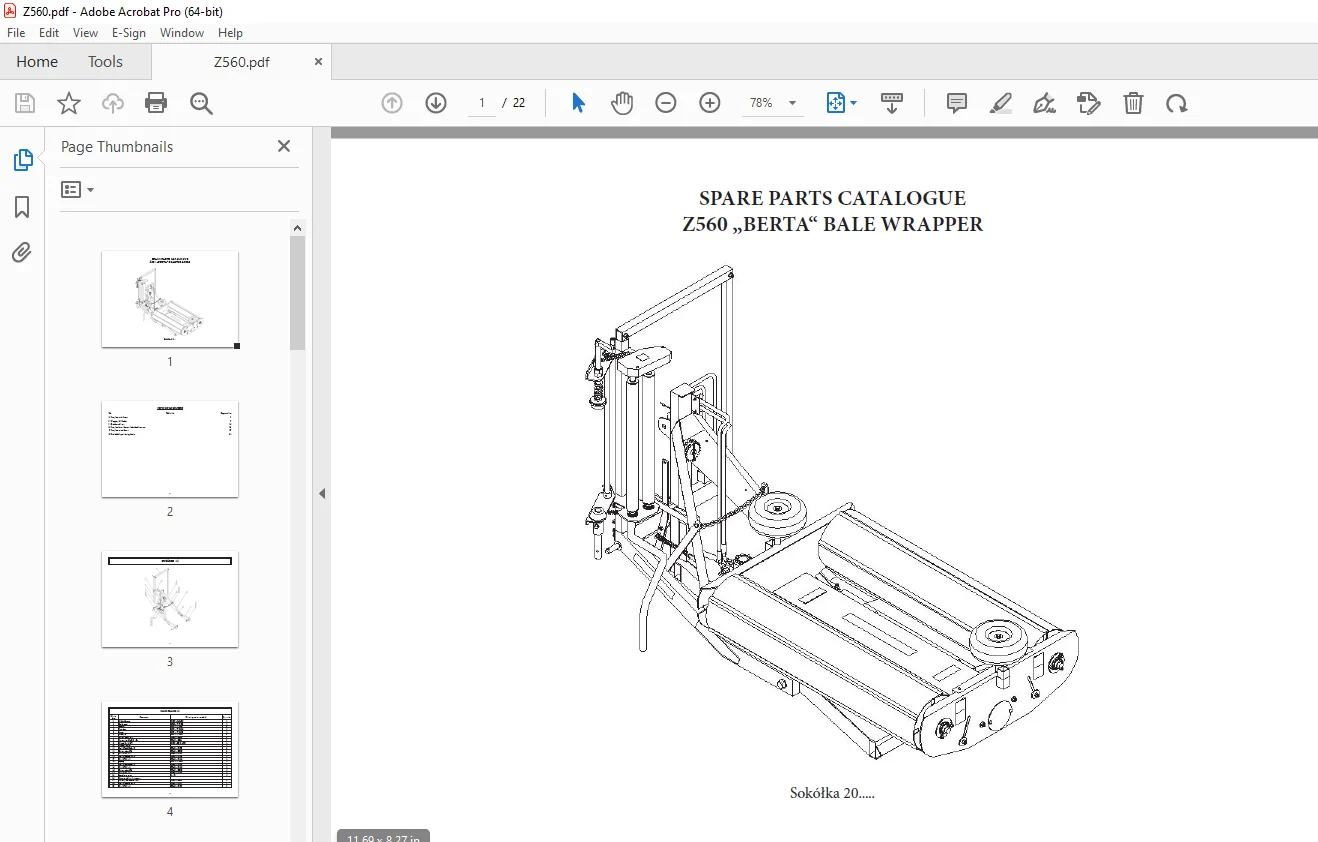Click the Sokółka 20..... text
This screenshot has height=842, width=1318.
click(x=832, y=793)
